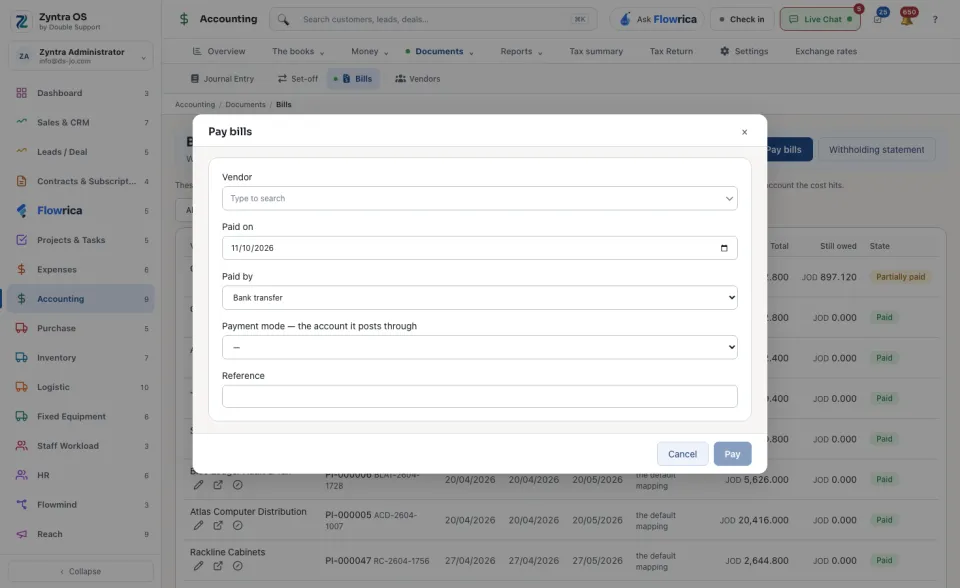Expand the Zyntra Administrator account menu

81,56
